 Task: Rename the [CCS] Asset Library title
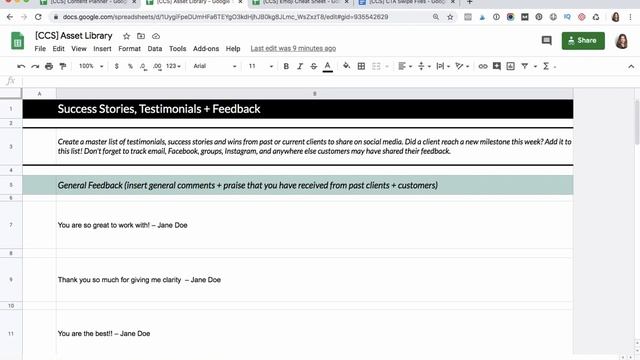(x=73, y=36)
